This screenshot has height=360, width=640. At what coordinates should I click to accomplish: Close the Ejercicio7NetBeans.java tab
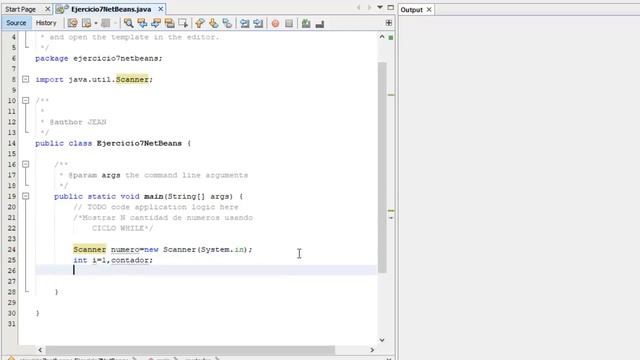(x=161, y=9)
